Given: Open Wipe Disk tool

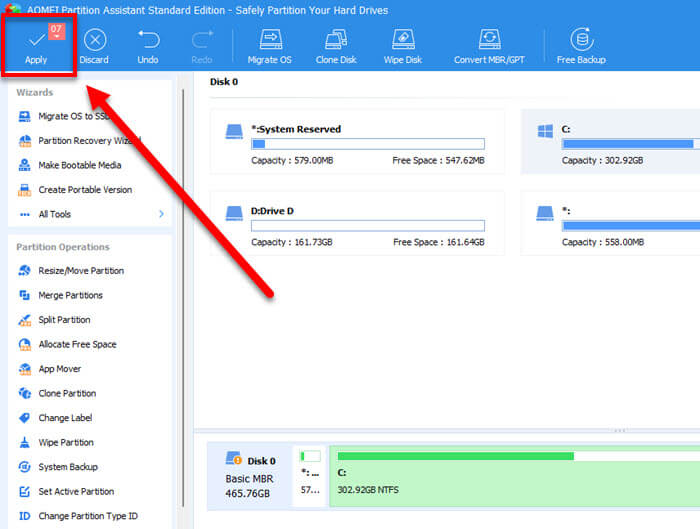Looking at the screenshot, I should 403,46.
